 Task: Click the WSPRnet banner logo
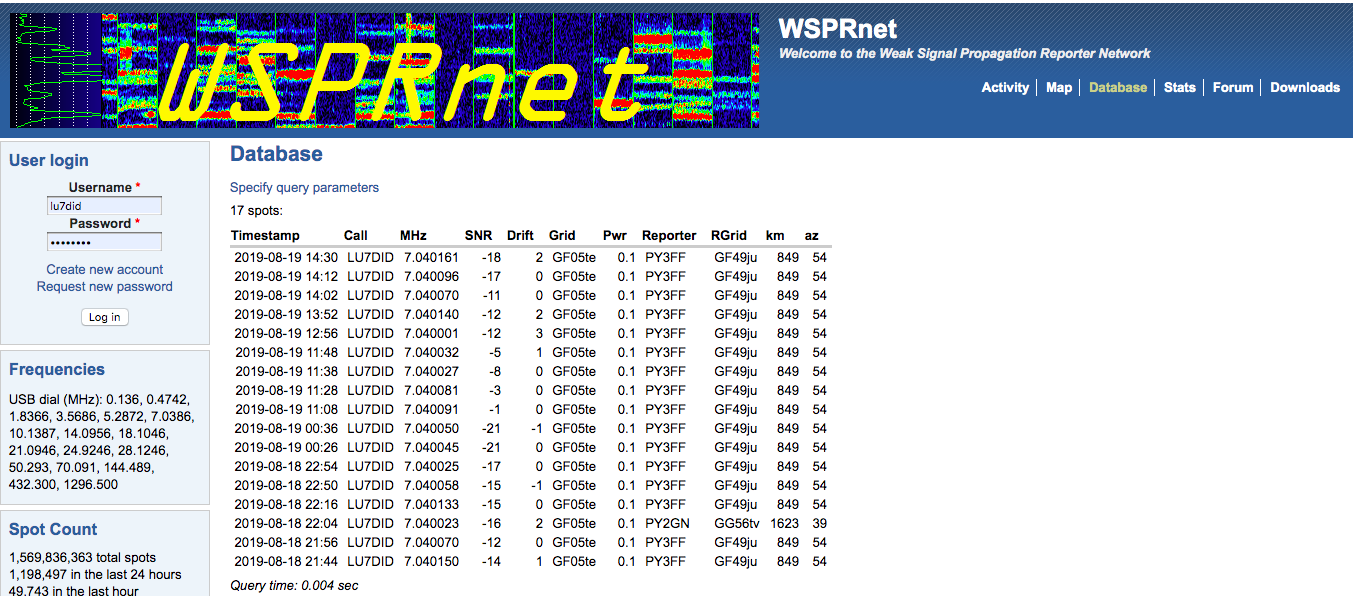[x=385, y=71]
